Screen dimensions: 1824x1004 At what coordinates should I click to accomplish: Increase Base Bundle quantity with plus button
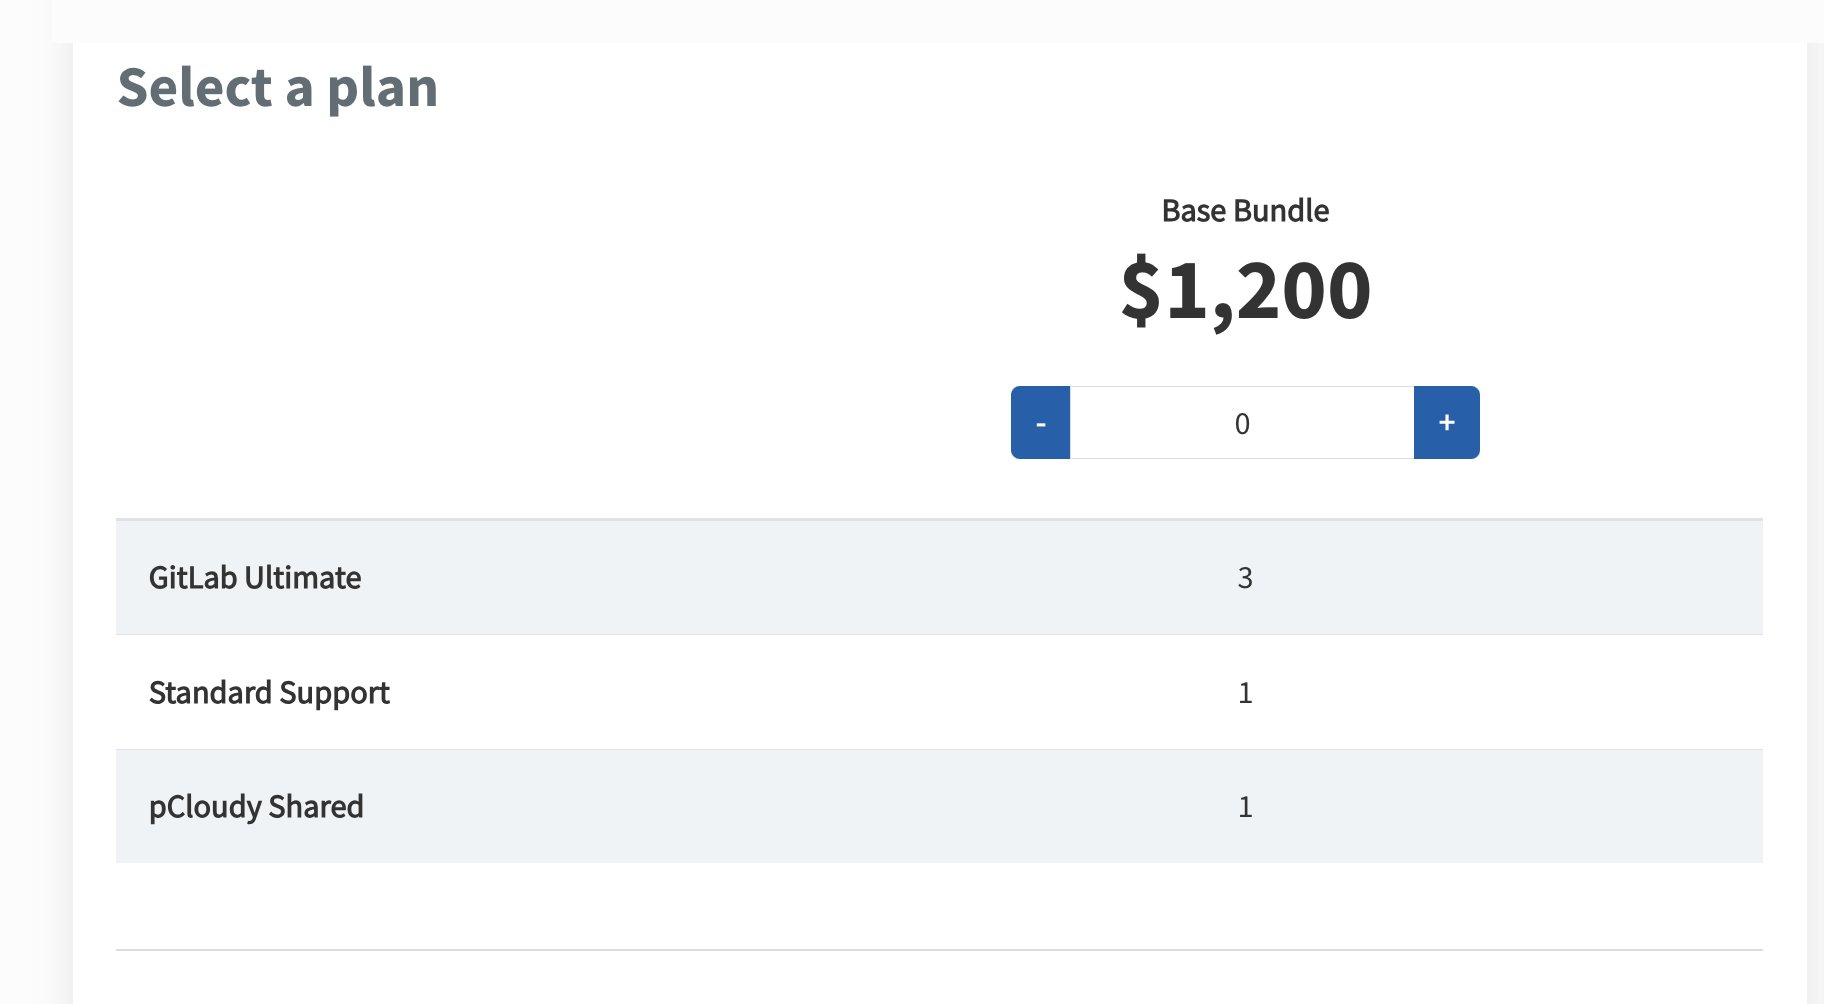tap(1446, 423)
